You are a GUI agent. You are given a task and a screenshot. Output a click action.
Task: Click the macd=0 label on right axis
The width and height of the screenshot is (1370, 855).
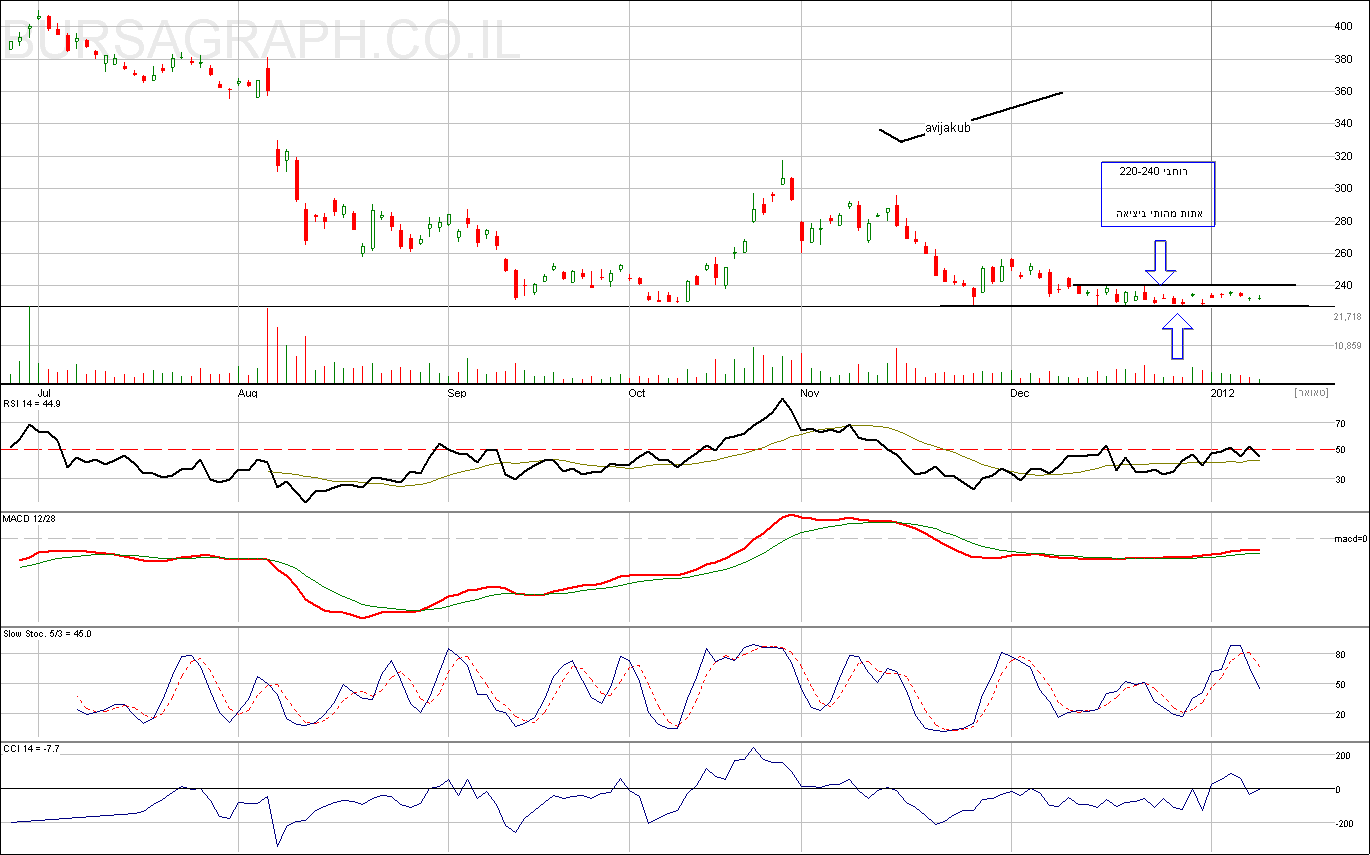coord(1350,539)
